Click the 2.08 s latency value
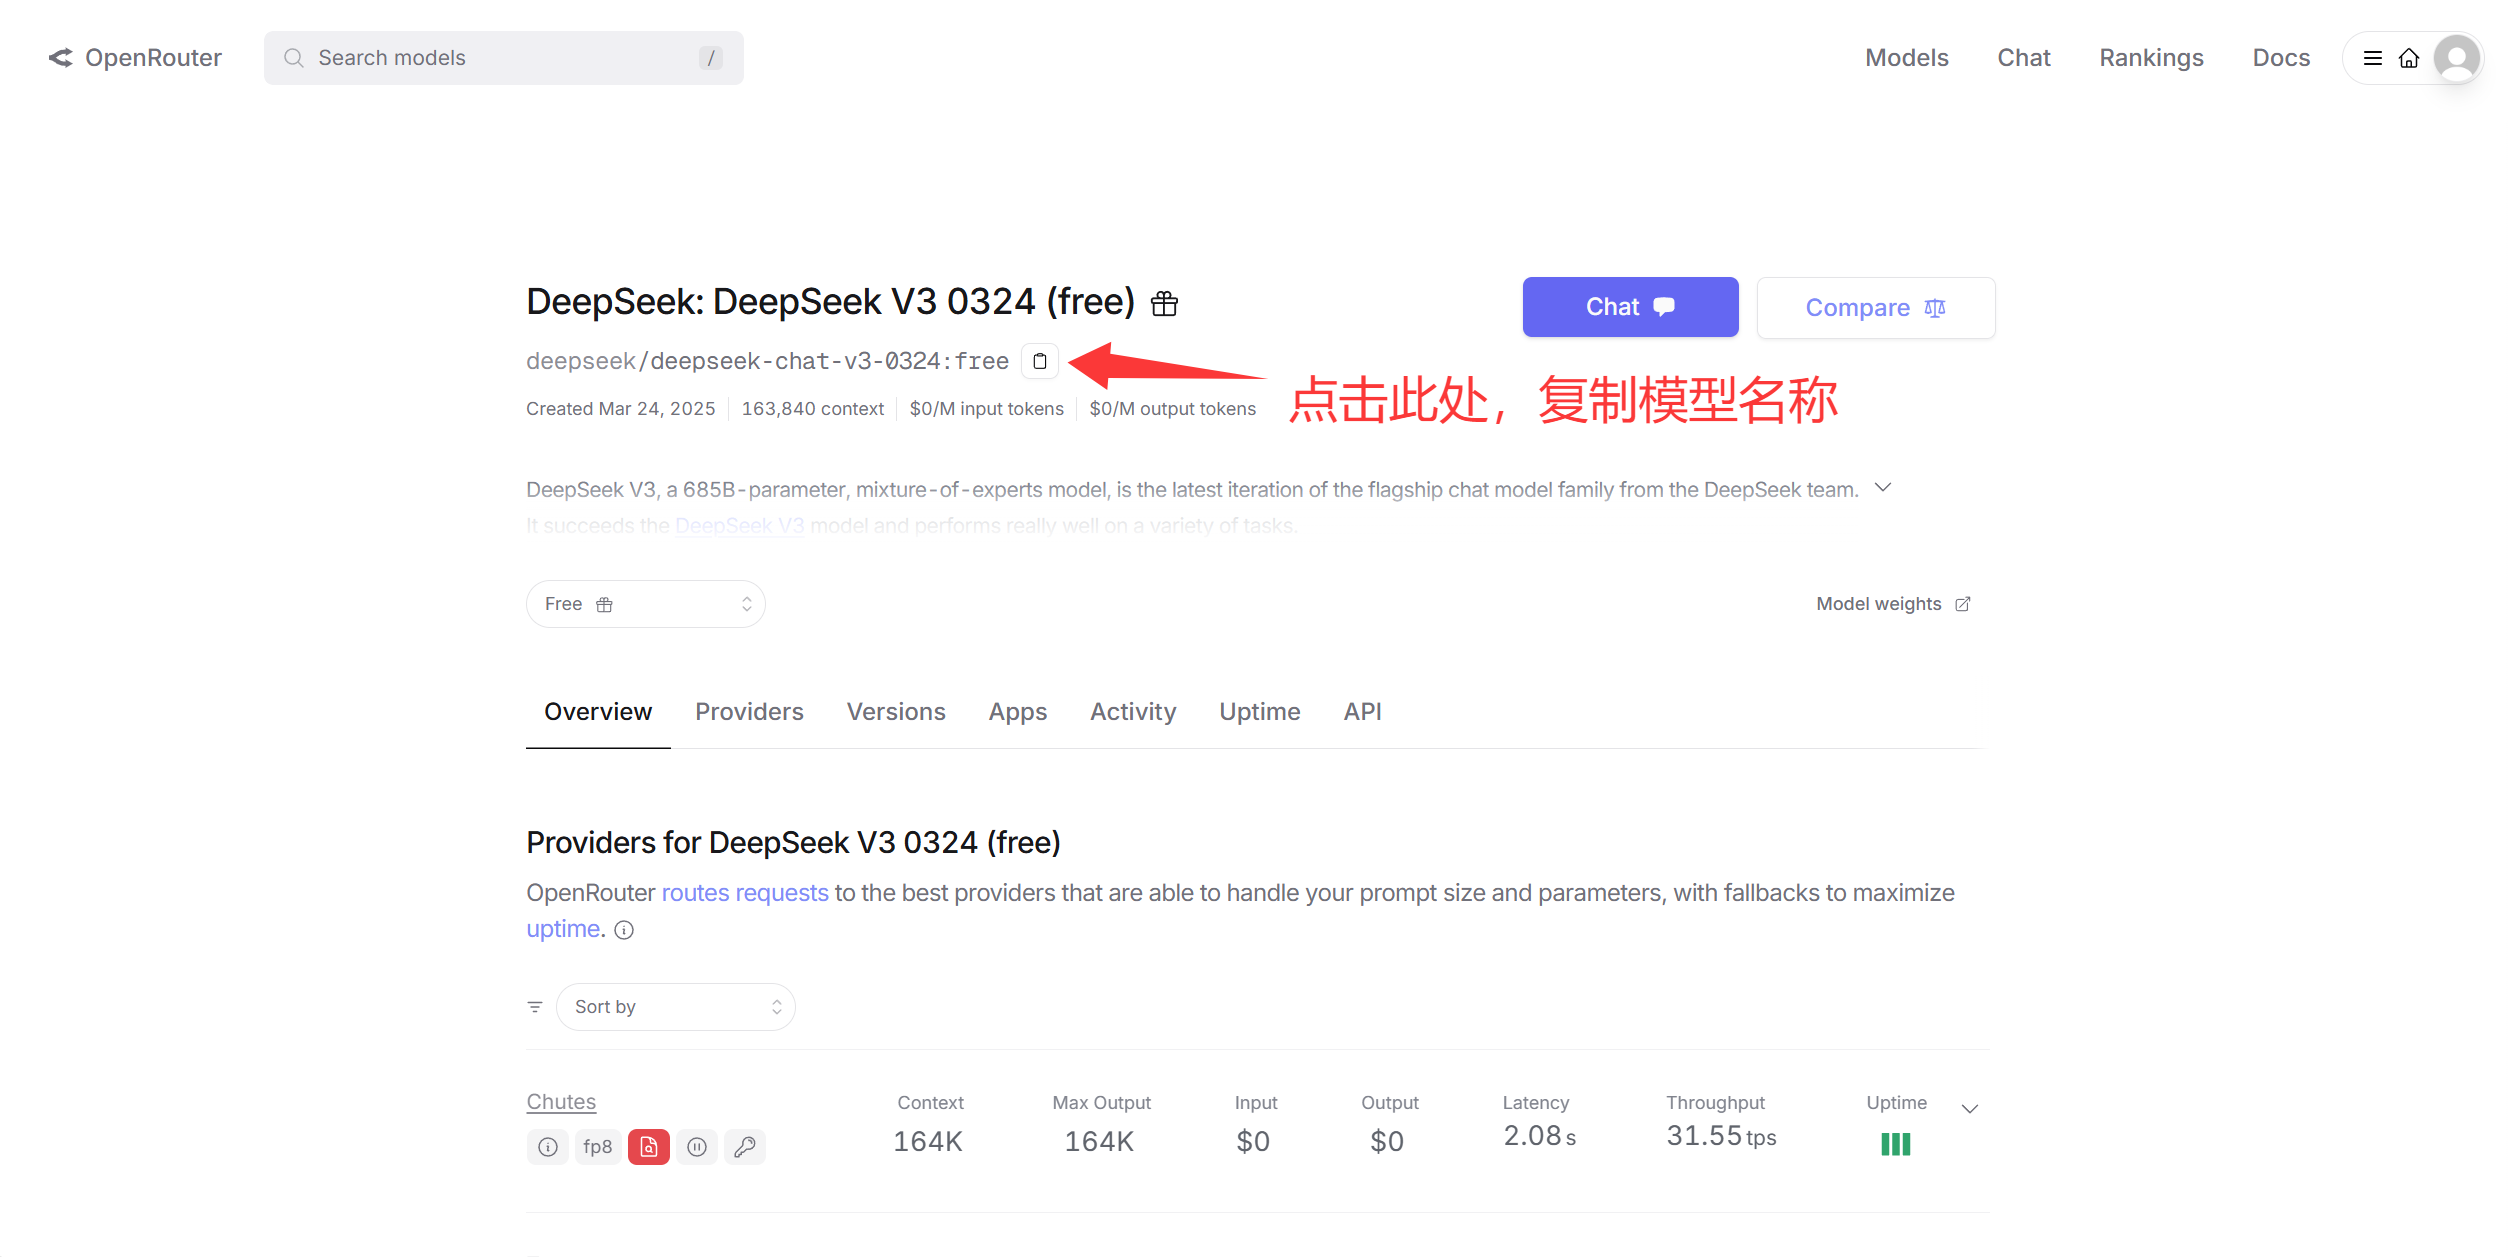2511x1257 pixels. point(1540,1136)
